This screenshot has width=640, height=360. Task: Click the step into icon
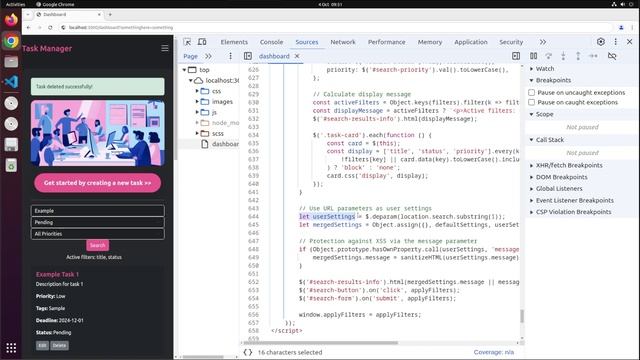(563, 56)
